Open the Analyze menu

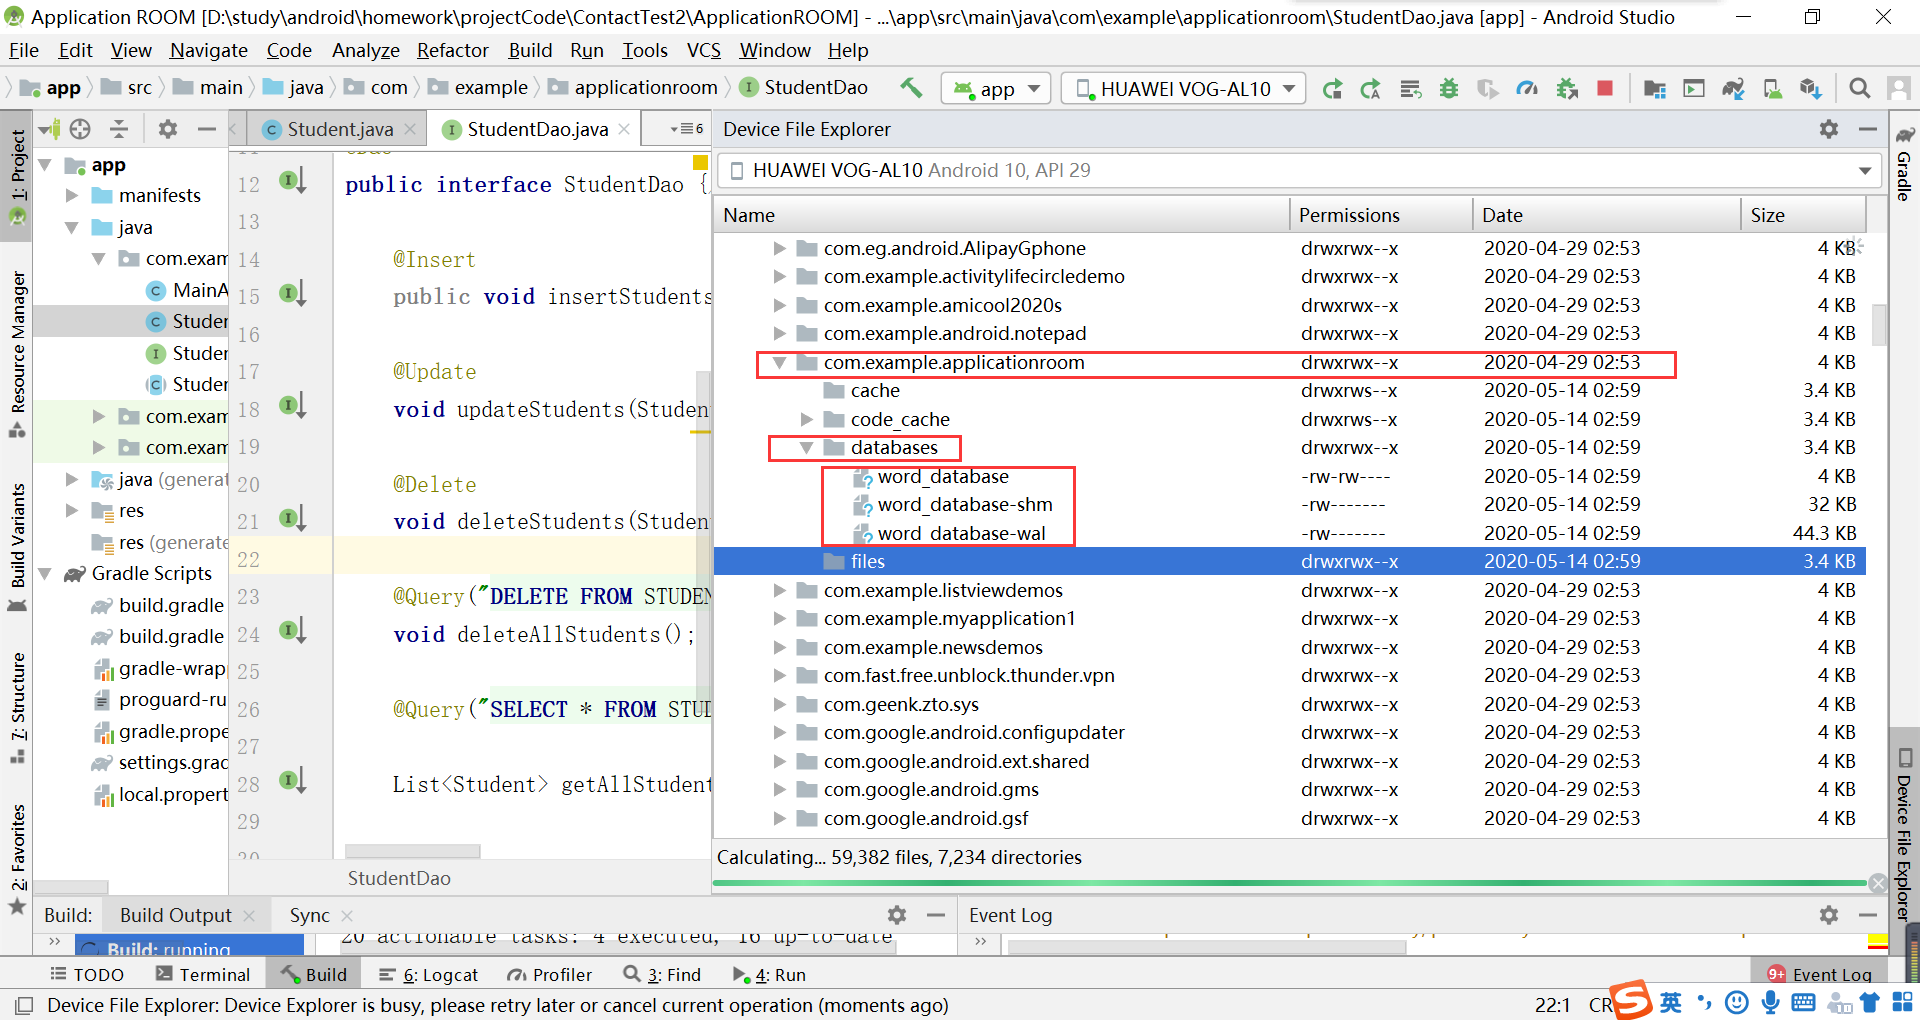pyautogui.click(x=365, y=50)
